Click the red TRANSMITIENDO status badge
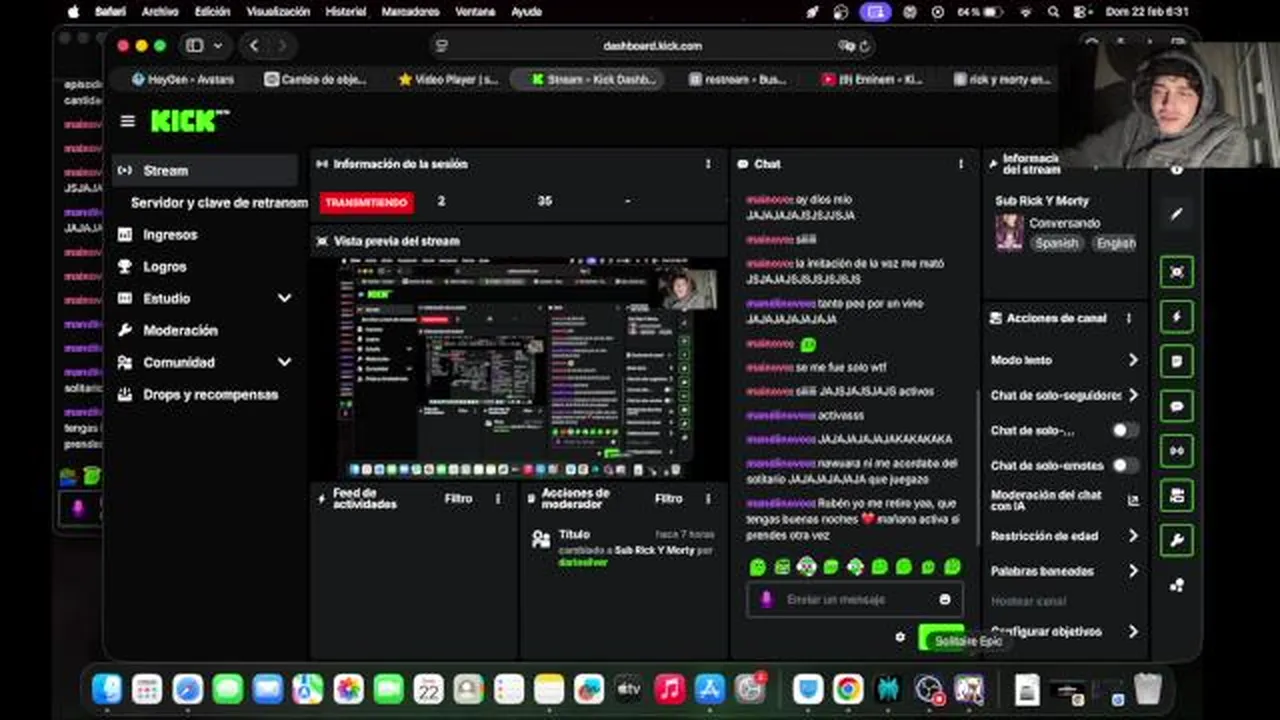Image resolution: width=1280 pixels, height=720 pixels. [x=367, y=202]
